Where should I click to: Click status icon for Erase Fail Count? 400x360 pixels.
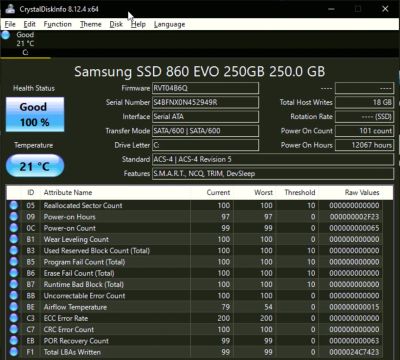(x=14, y=273)
